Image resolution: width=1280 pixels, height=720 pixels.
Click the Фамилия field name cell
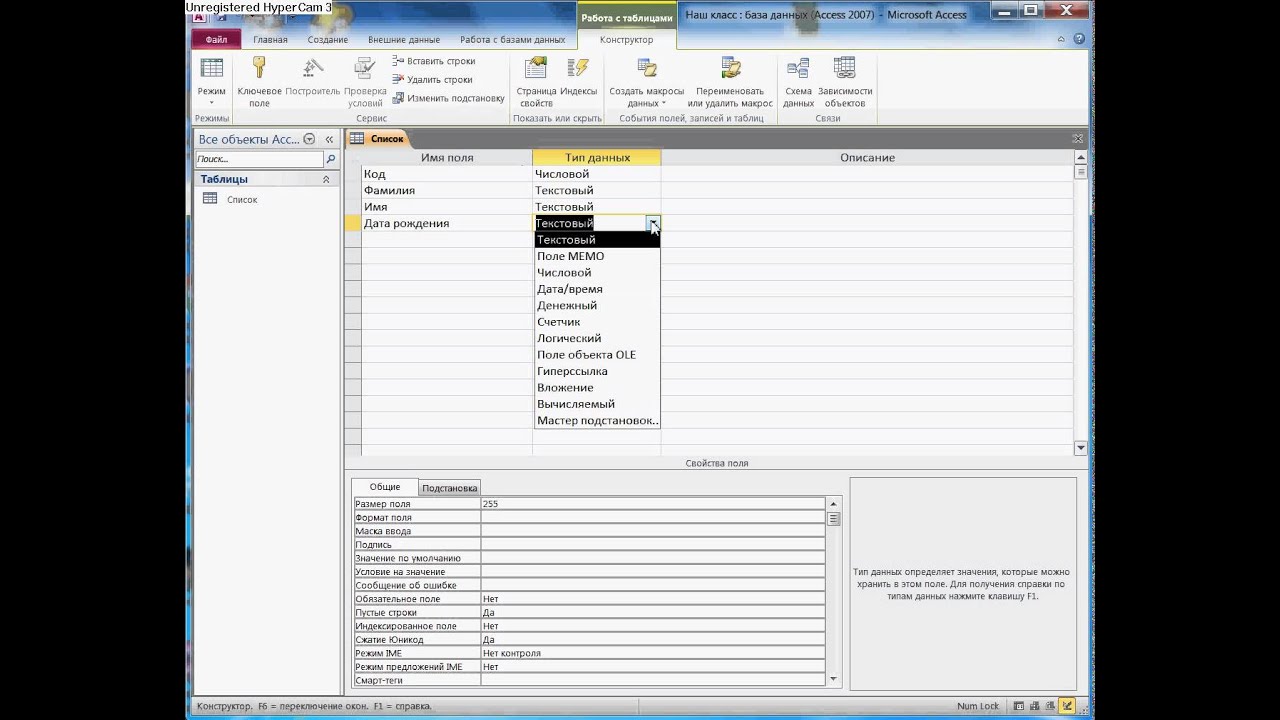447,190
